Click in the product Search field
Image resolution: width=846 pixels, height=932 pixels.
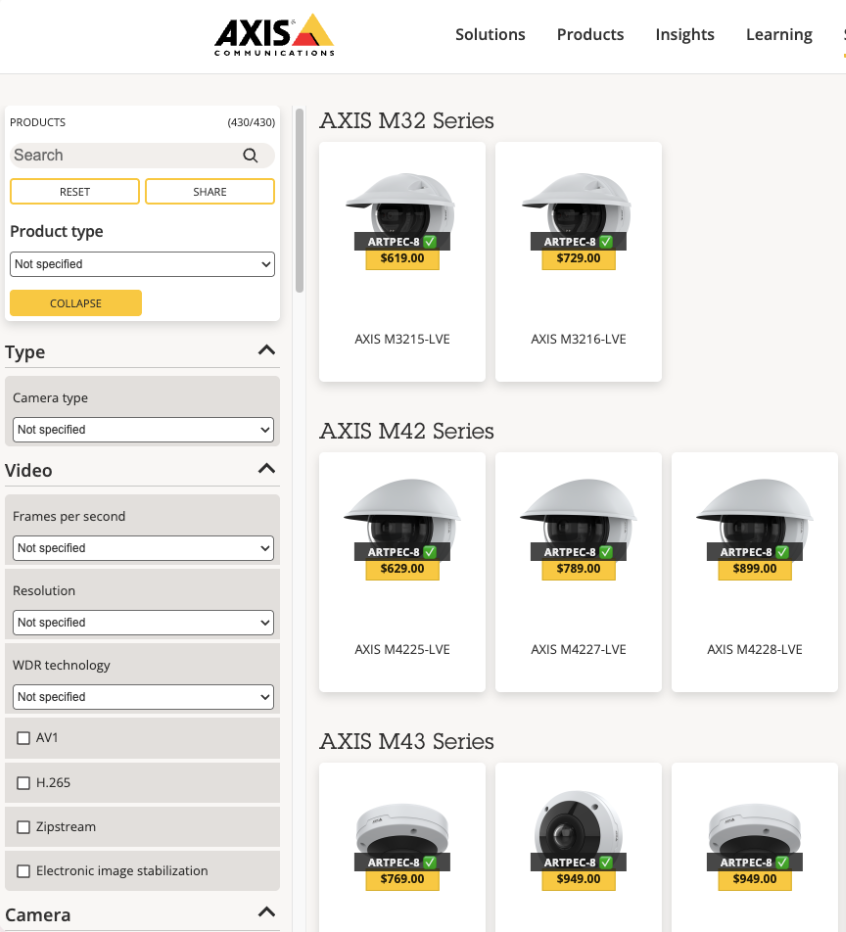tap(142, 155)
